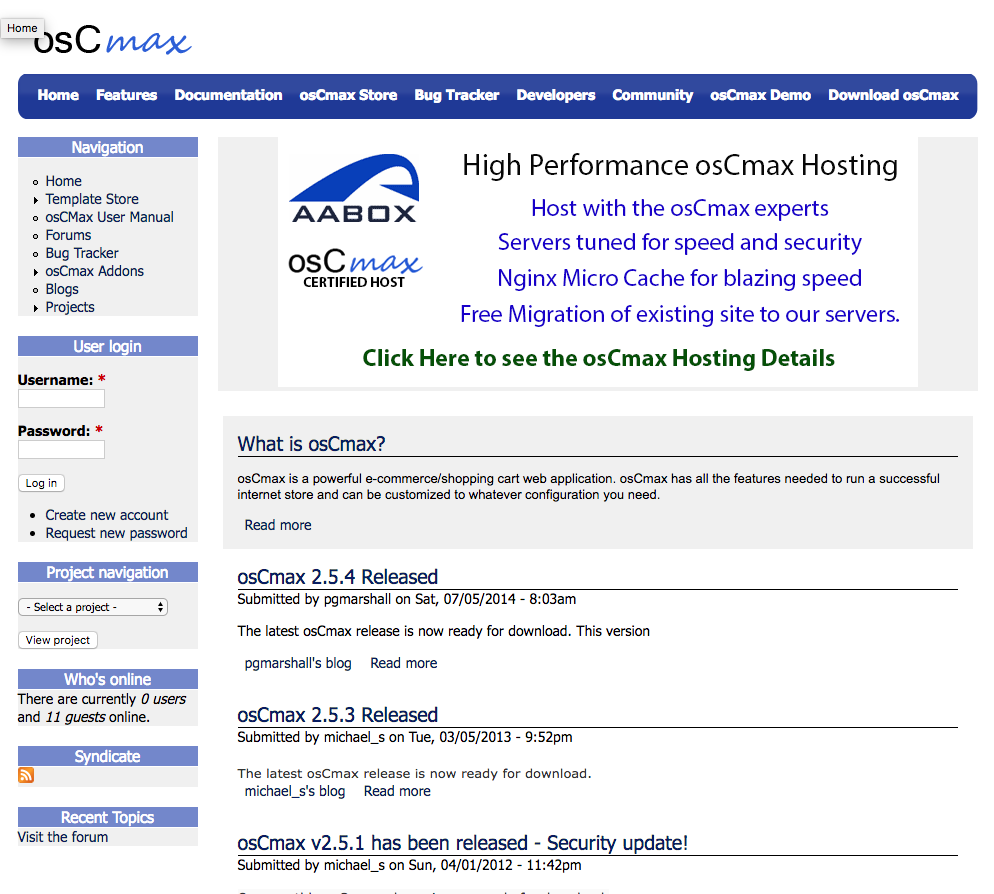This screenshot has width=994, height=894.
Task: Click "Host with the osCmax experts" banner text
Action: [x=680, y=208]
